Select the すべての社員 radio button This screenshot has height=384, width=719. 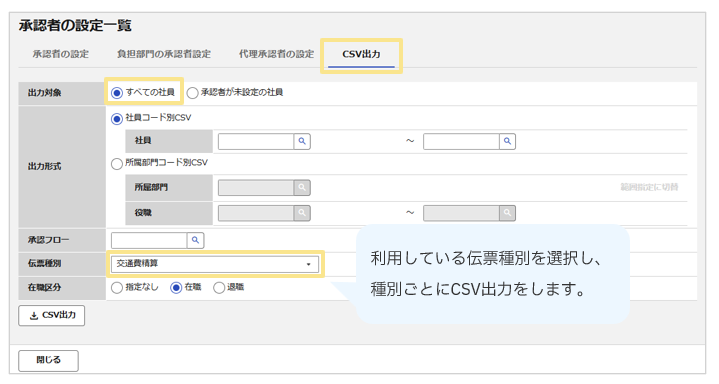[117, 93]
